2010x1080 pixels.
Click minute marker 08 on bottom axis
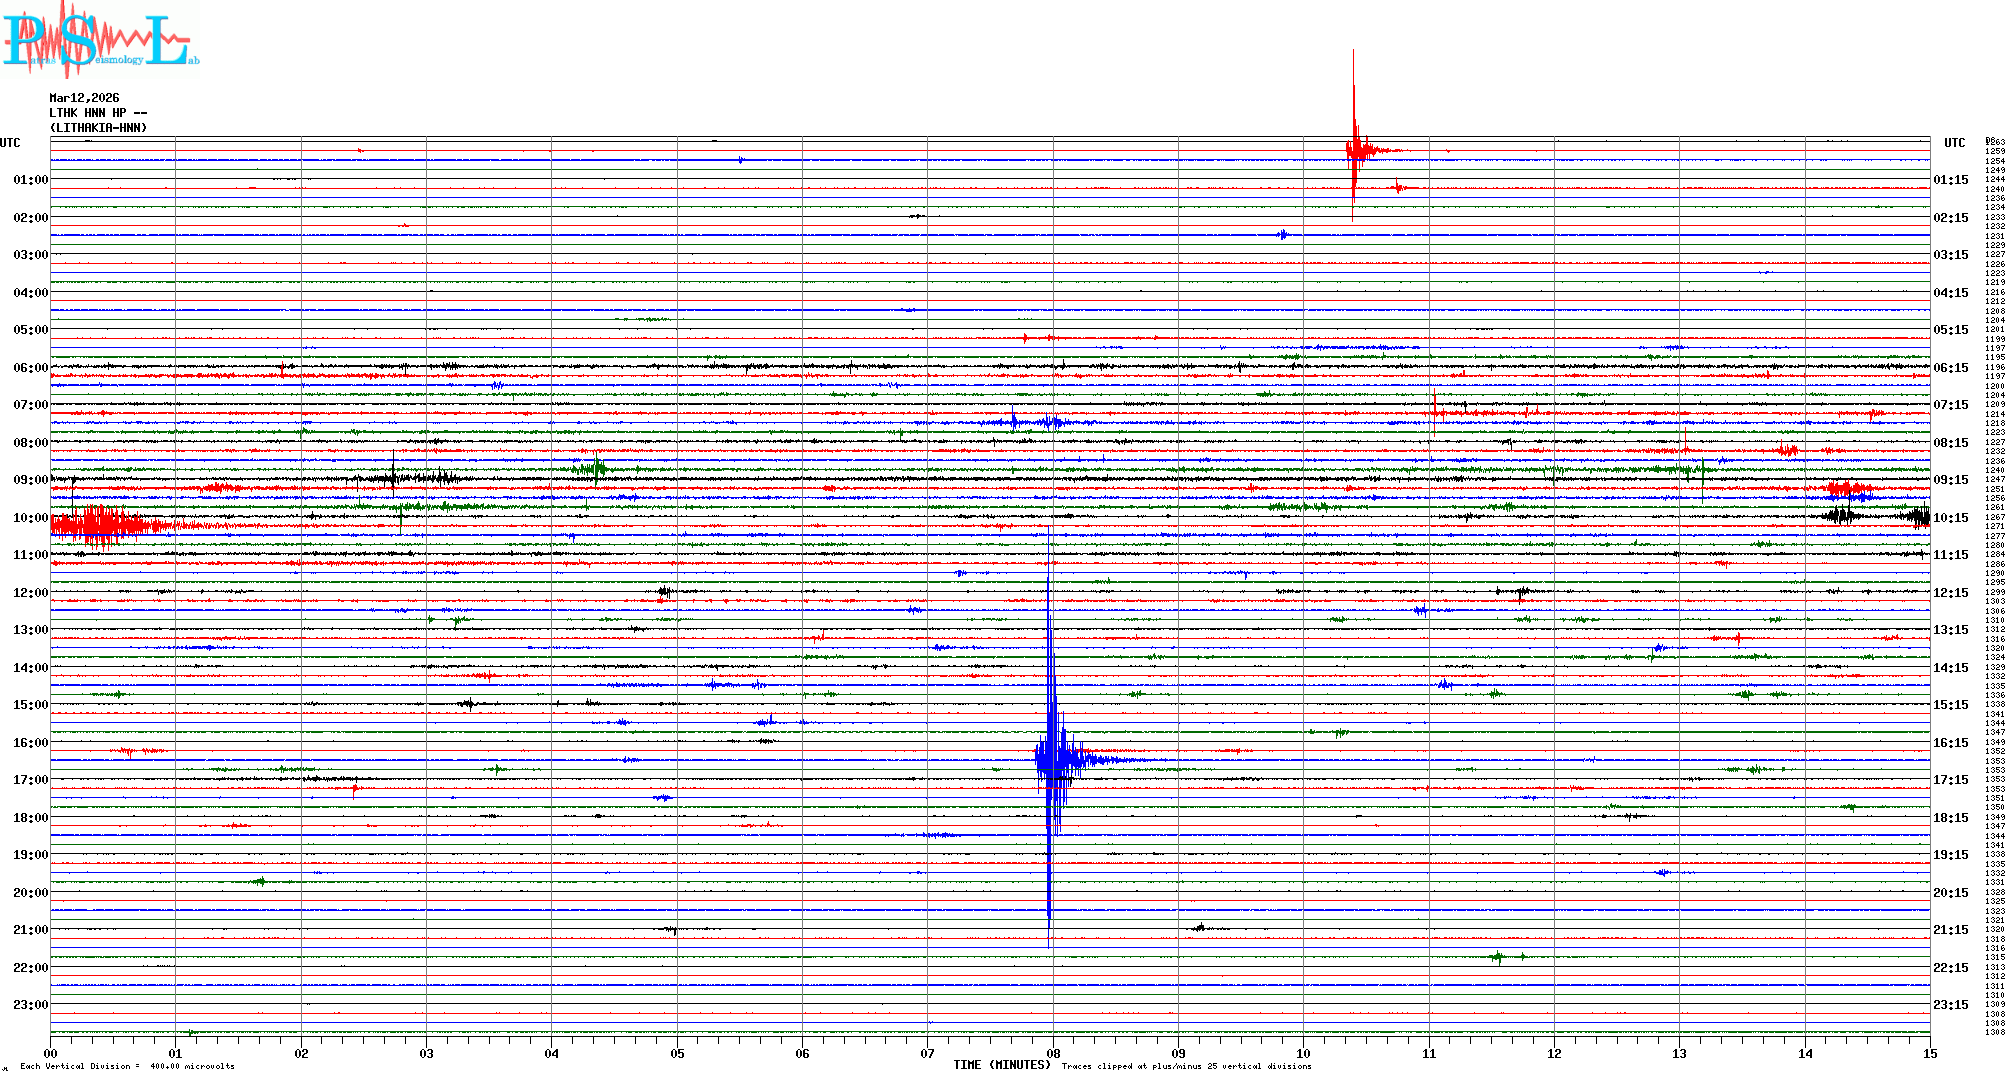(1053, 1053)
